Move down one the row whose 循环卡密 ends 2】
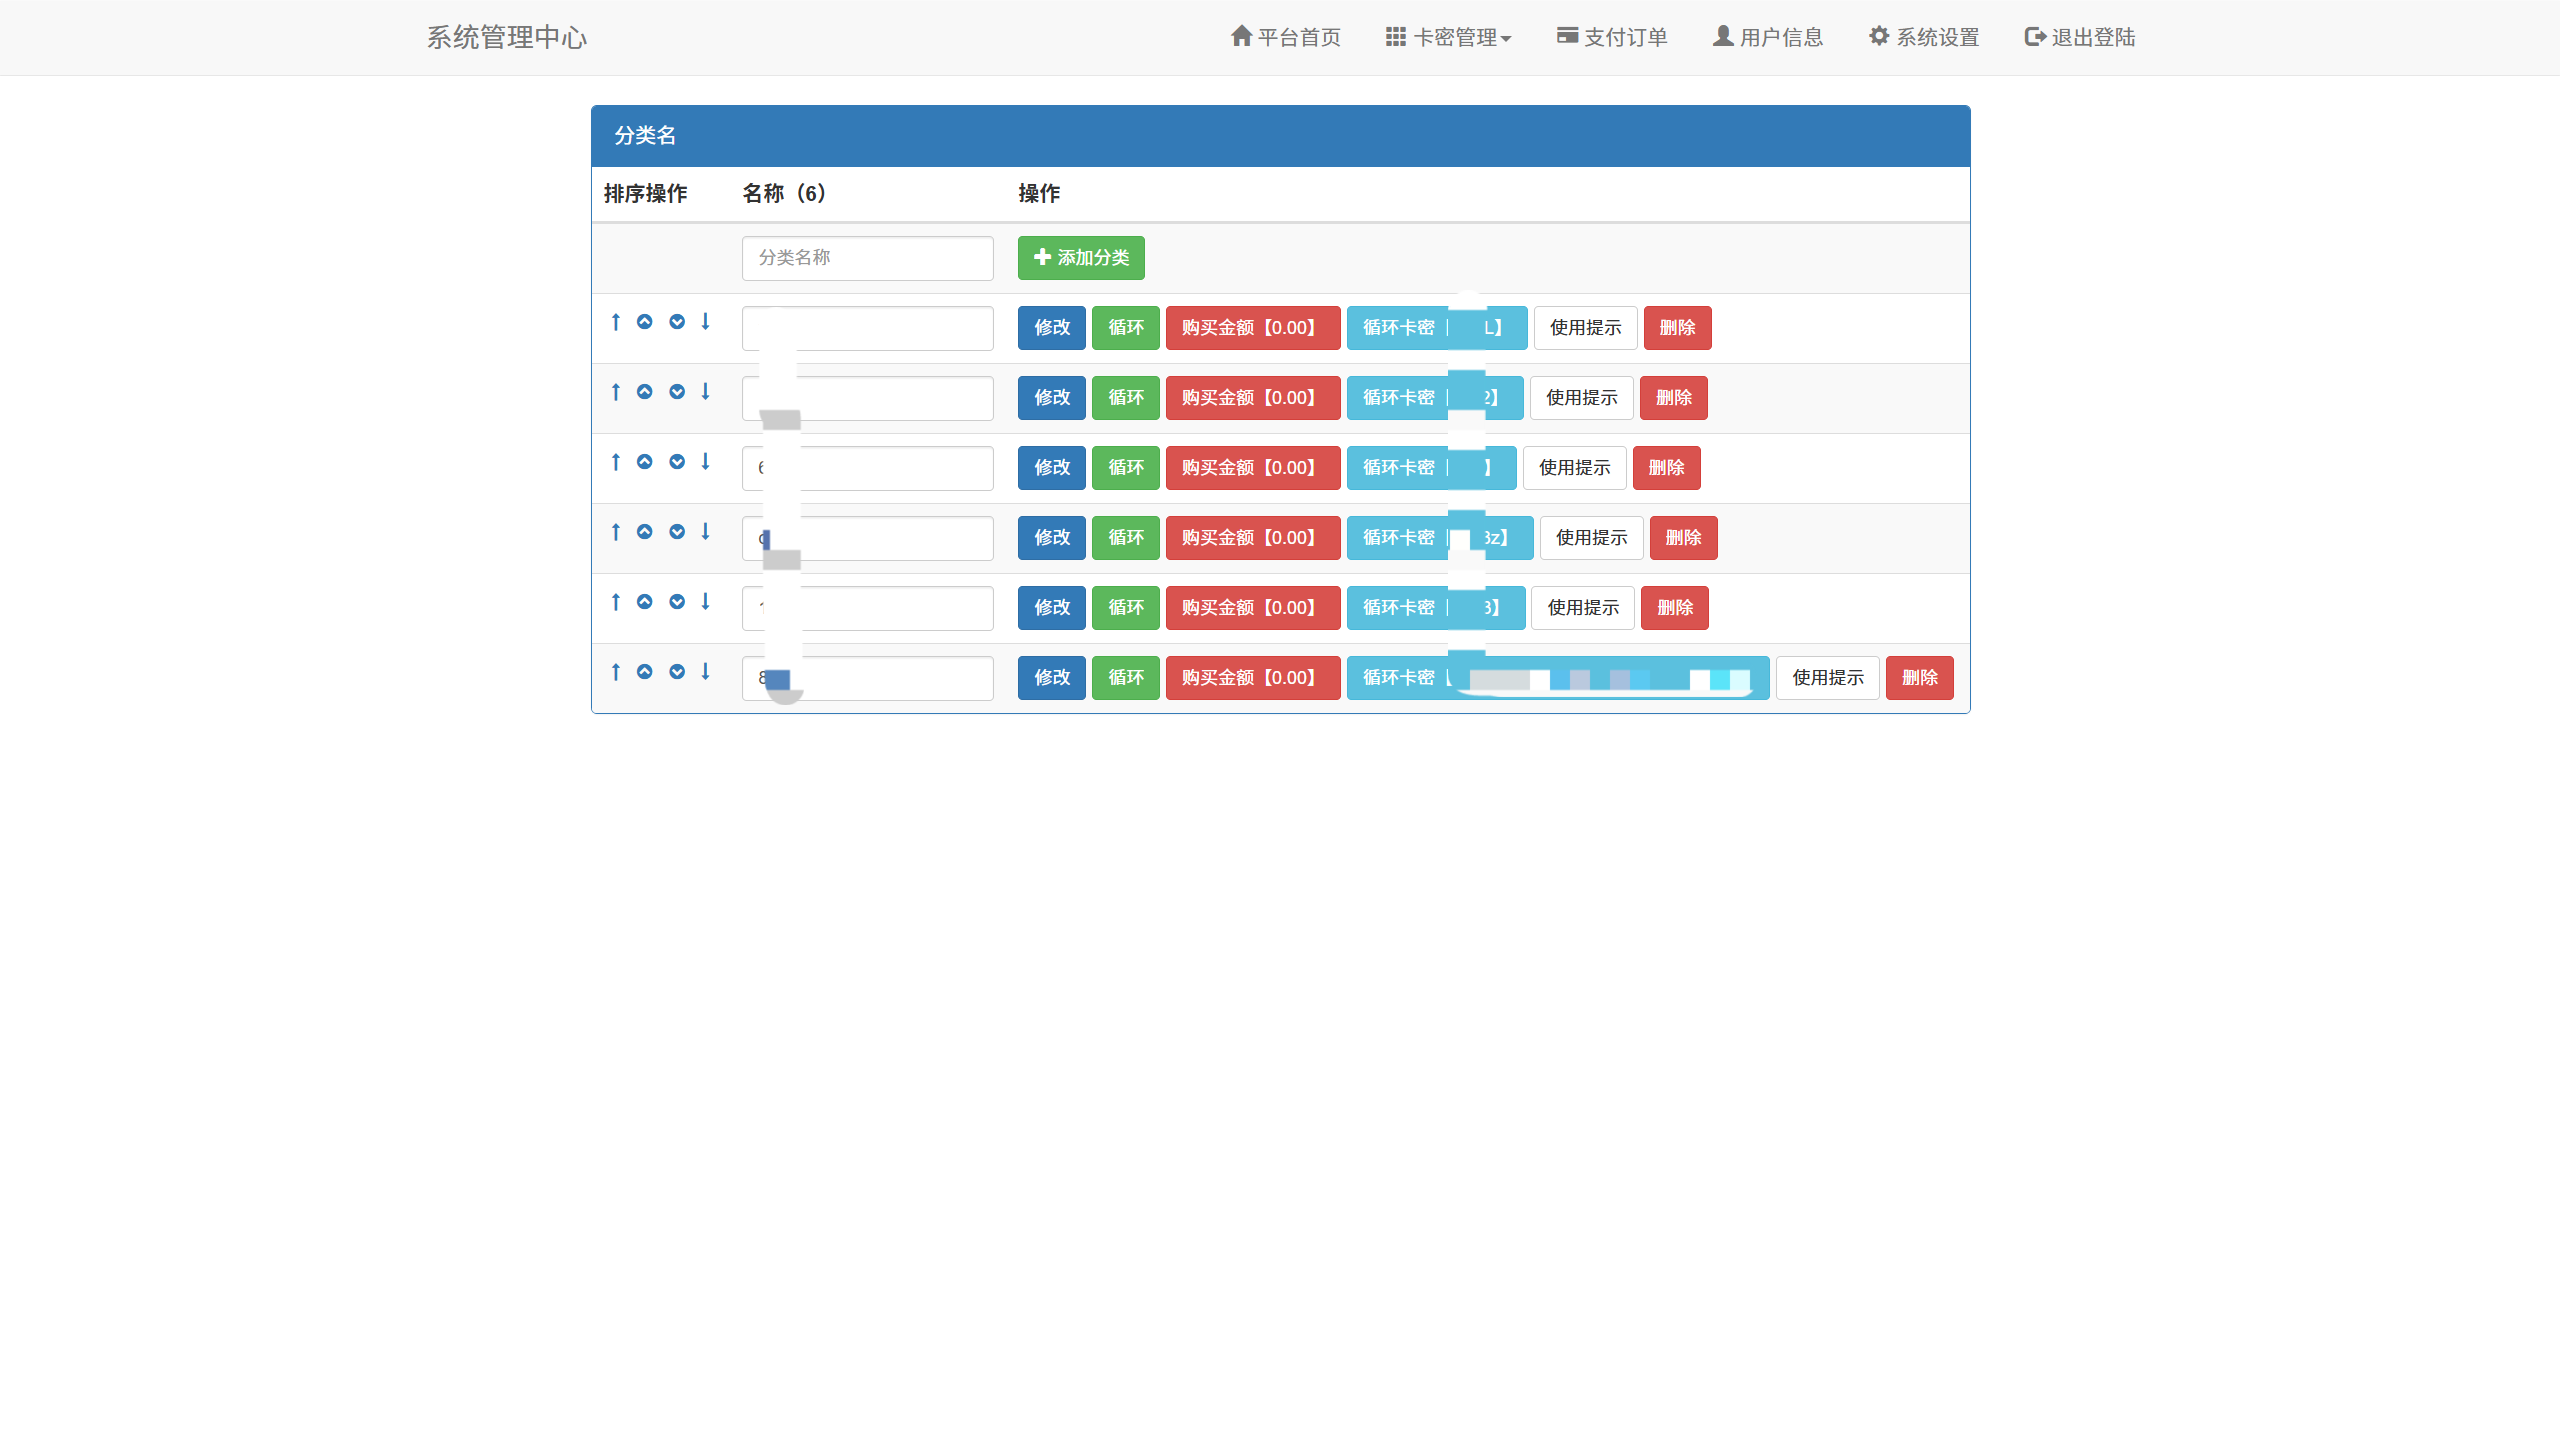Screen dimensions: 2560x1440 point(677,392)
